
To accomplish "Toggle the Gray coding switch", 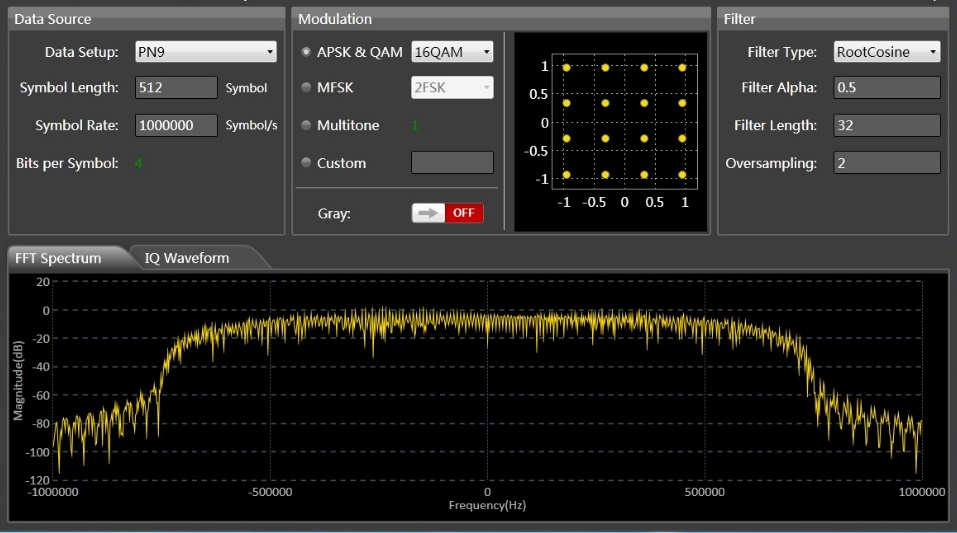I will [x=447, y=213].
